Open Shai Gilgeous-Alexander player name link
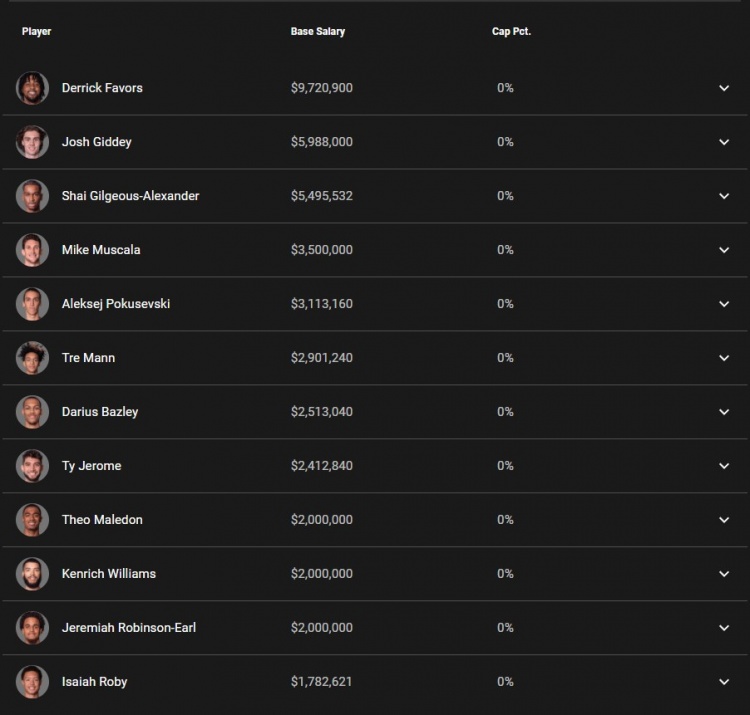Screen dimensions: 750x715 (130, 196)
